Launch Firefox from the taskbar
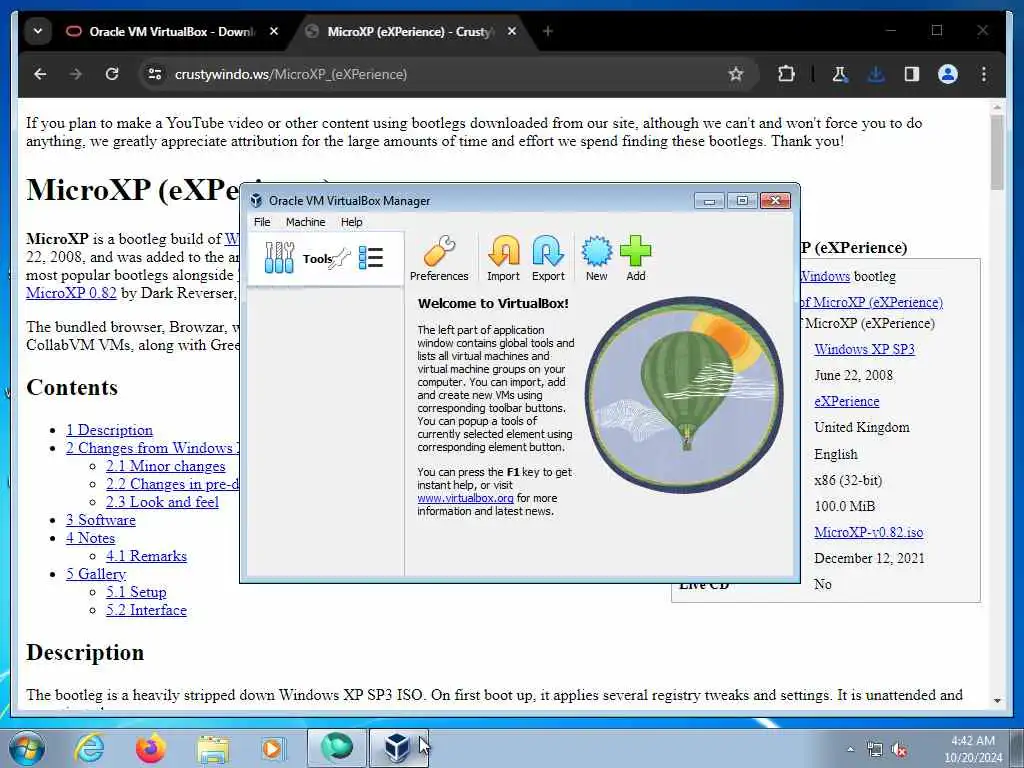The height and width of the screenshot is (768, 1024). coord(150,748)
